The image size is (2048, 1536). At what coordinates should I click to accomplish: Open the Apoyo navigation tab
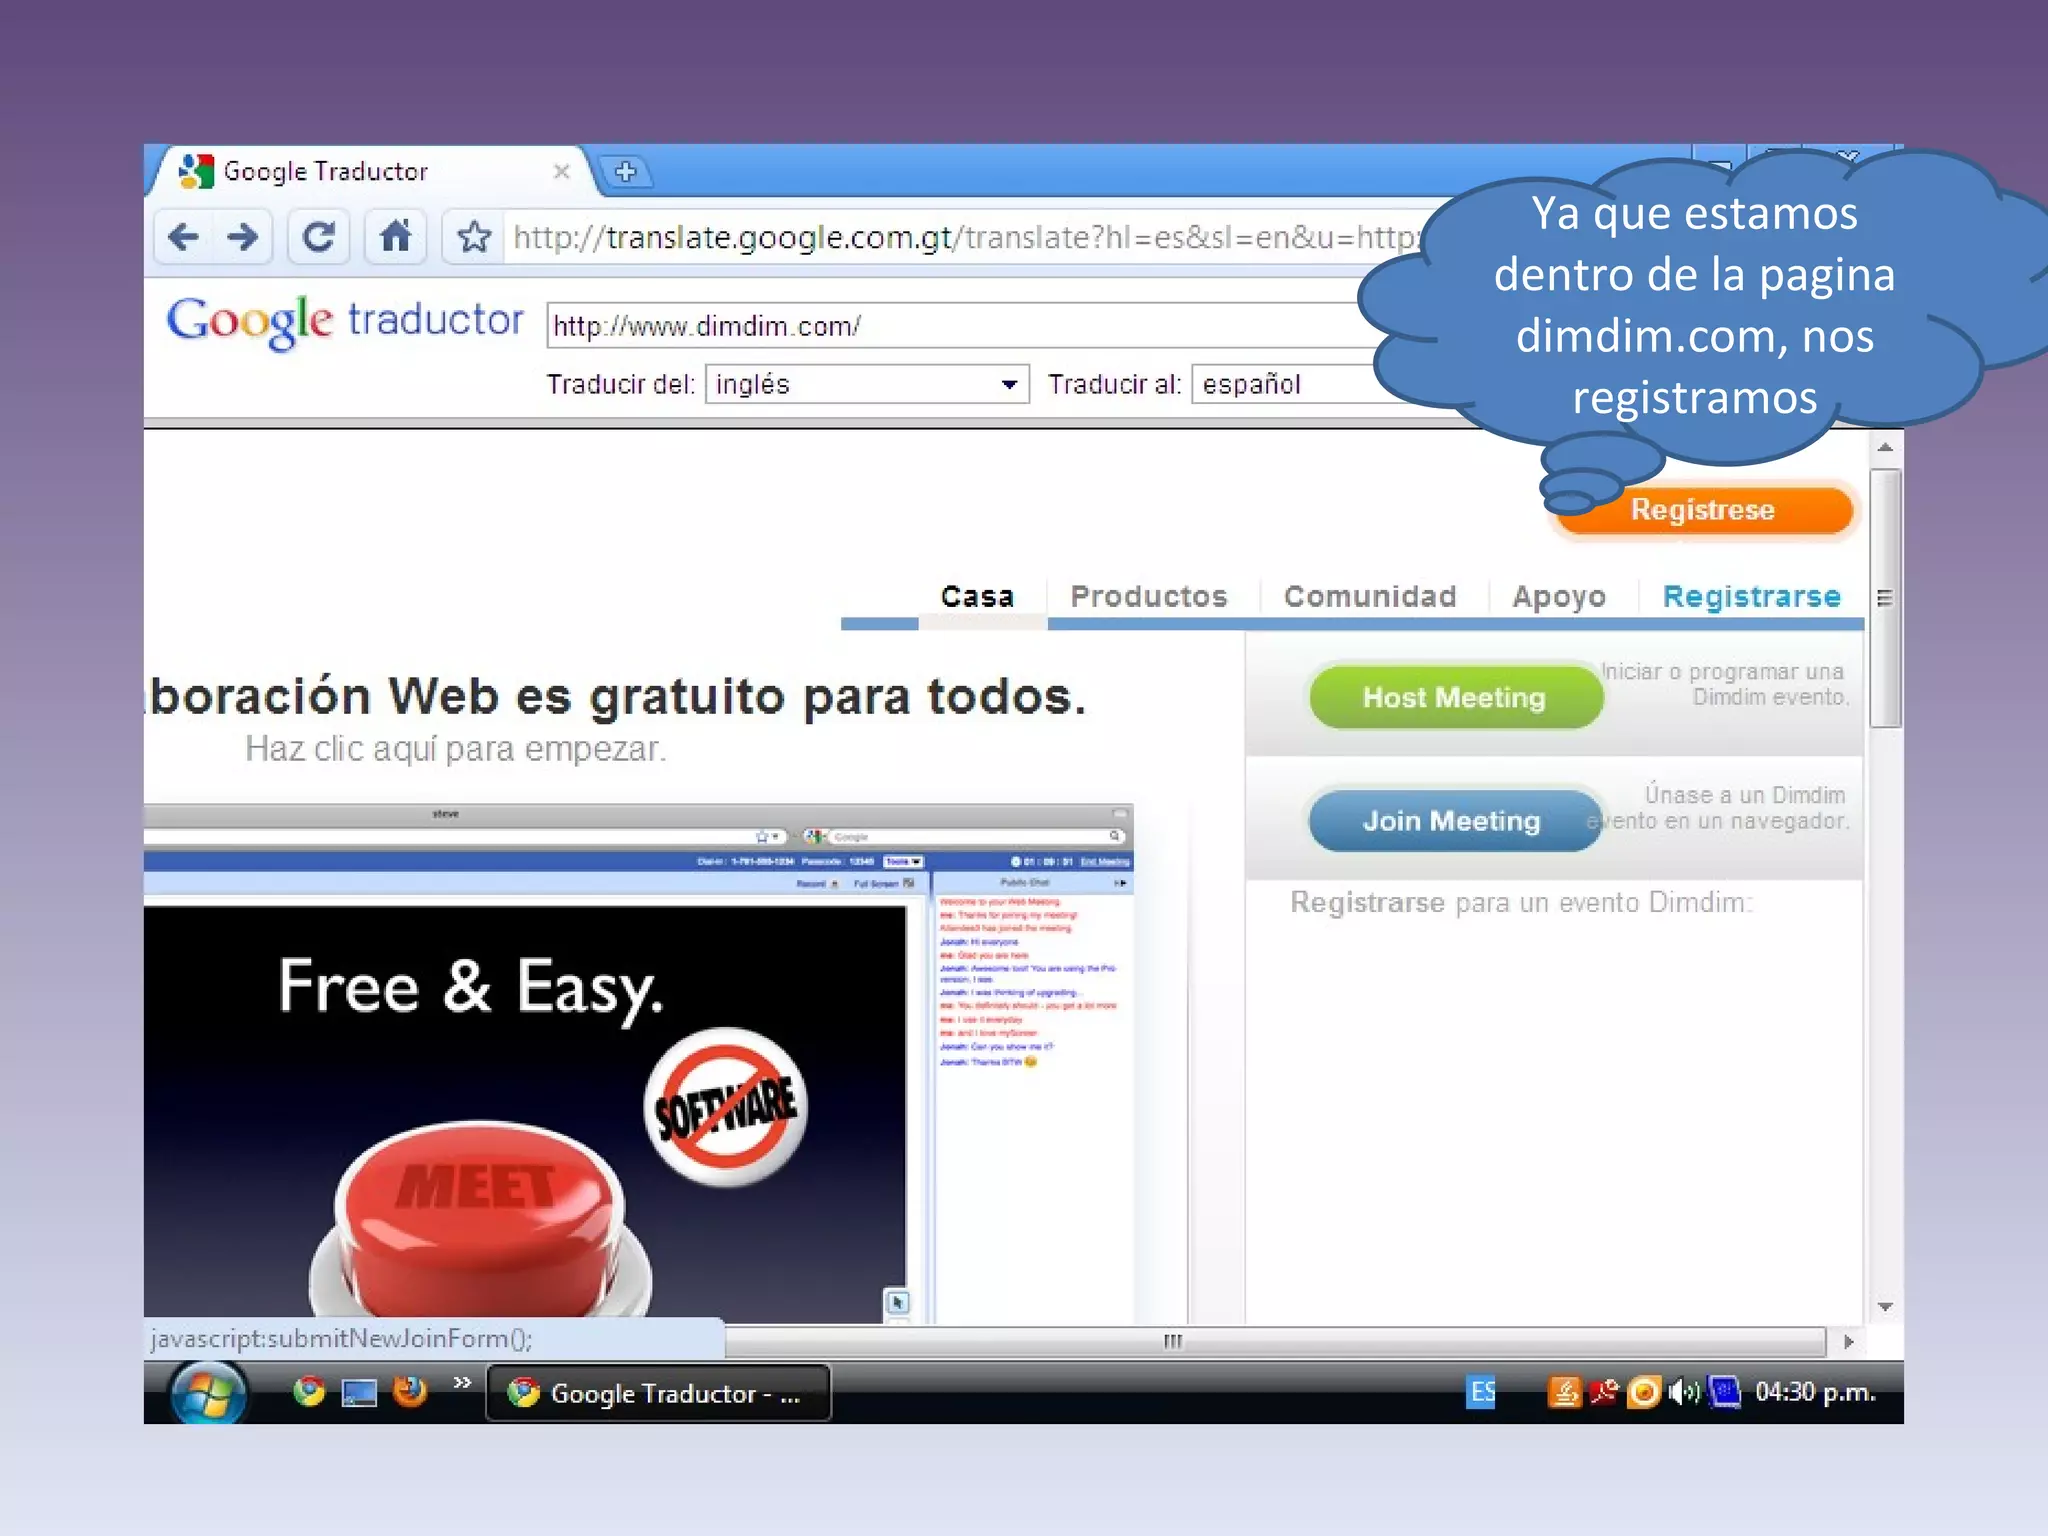click(1559, 597)
